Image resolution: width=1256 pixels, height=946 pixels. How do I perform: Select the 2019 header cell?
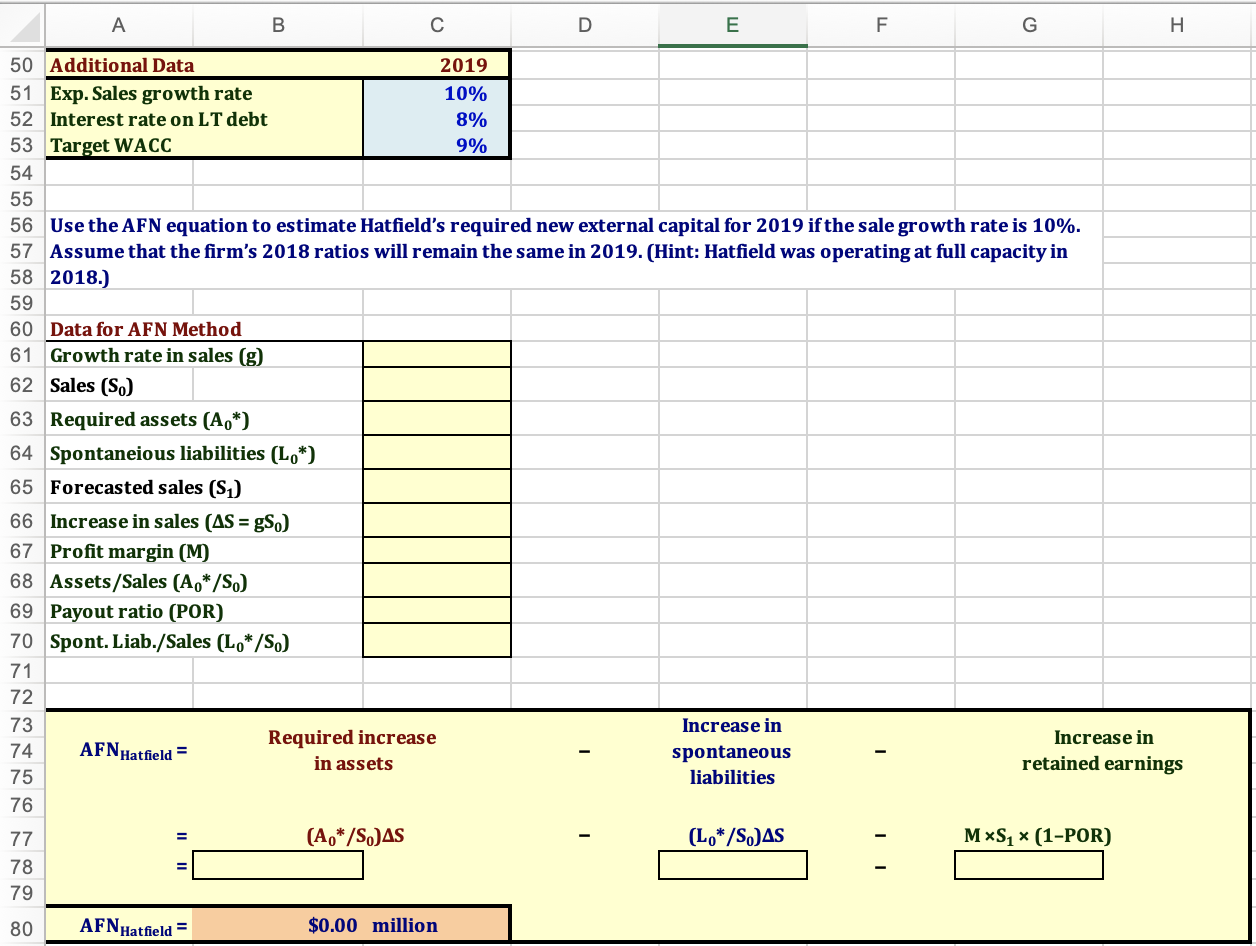pyautogui.click(x=437, y=66)
